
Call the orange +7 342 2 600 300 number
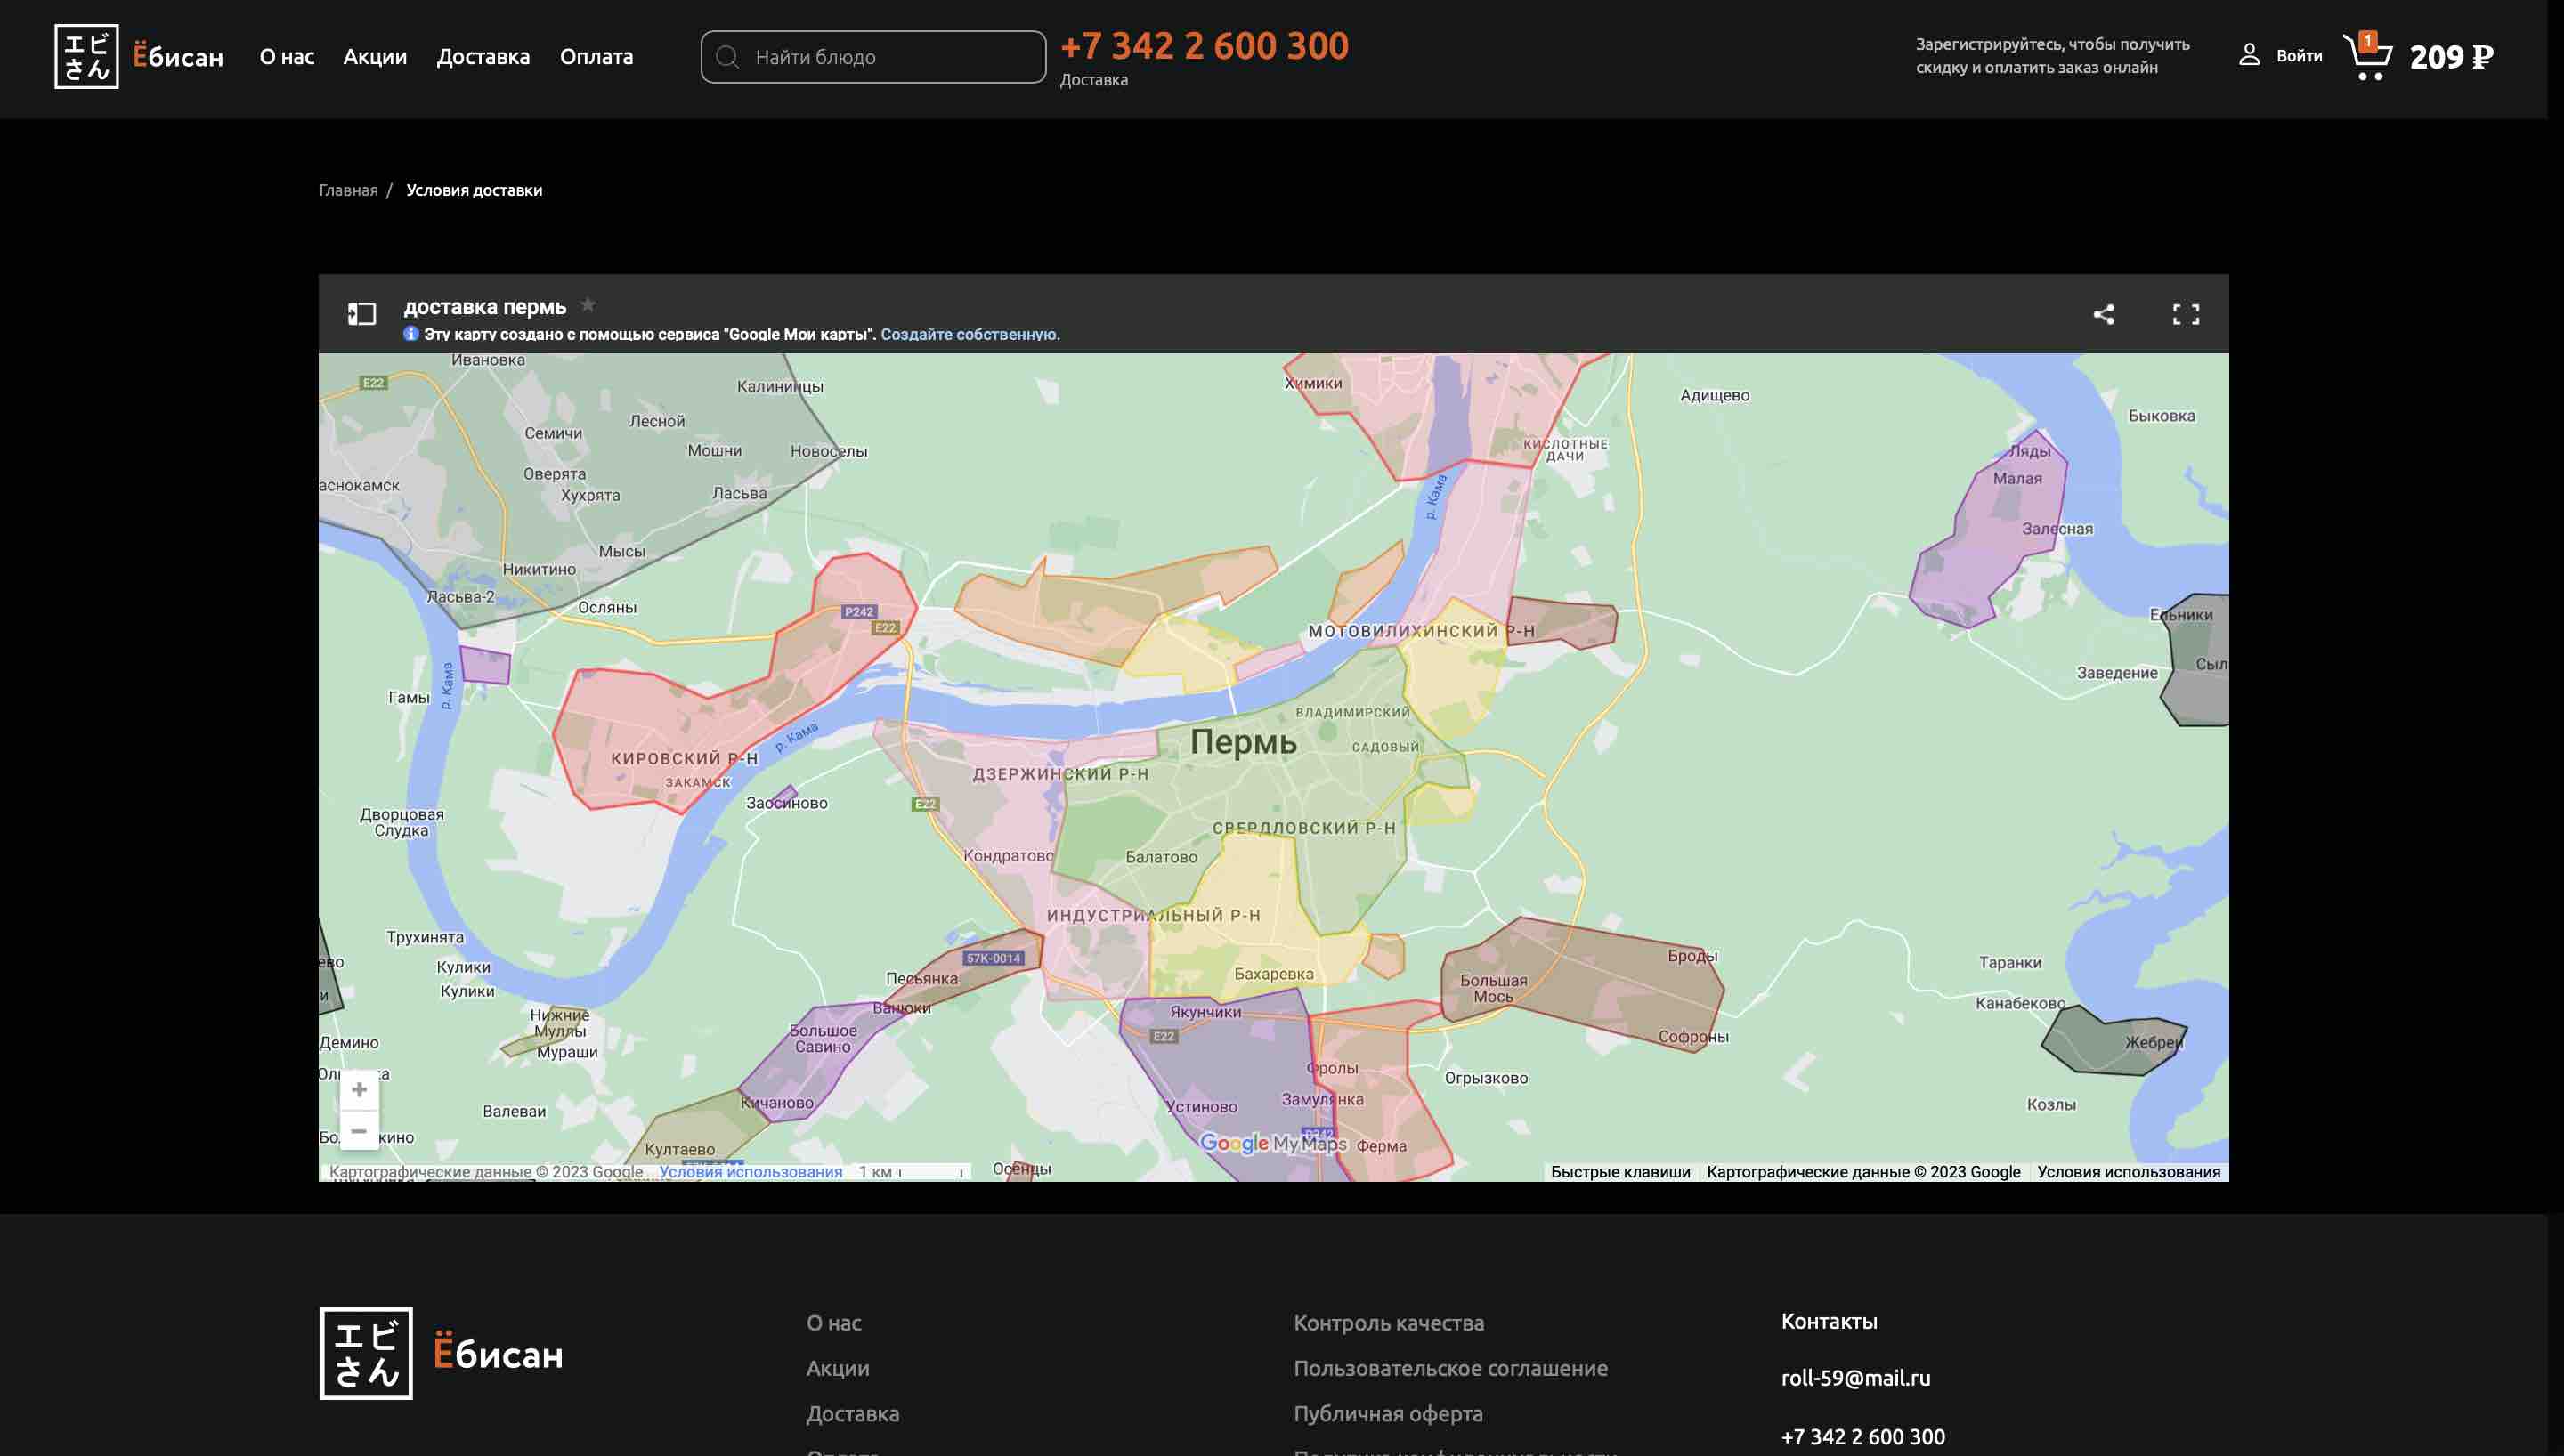(x=1204, y=46)
